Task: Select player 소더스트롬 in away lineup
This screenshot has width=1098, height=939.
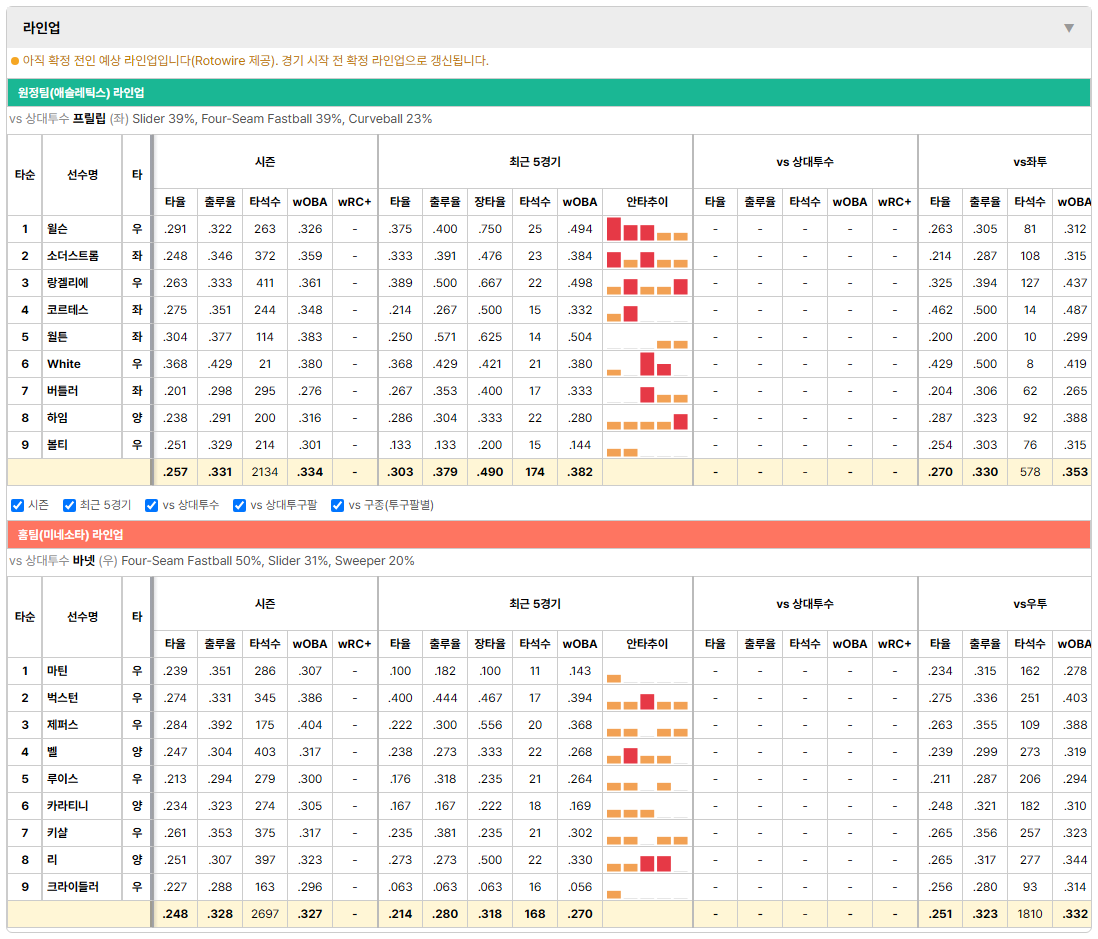Action: pos(73,256)
